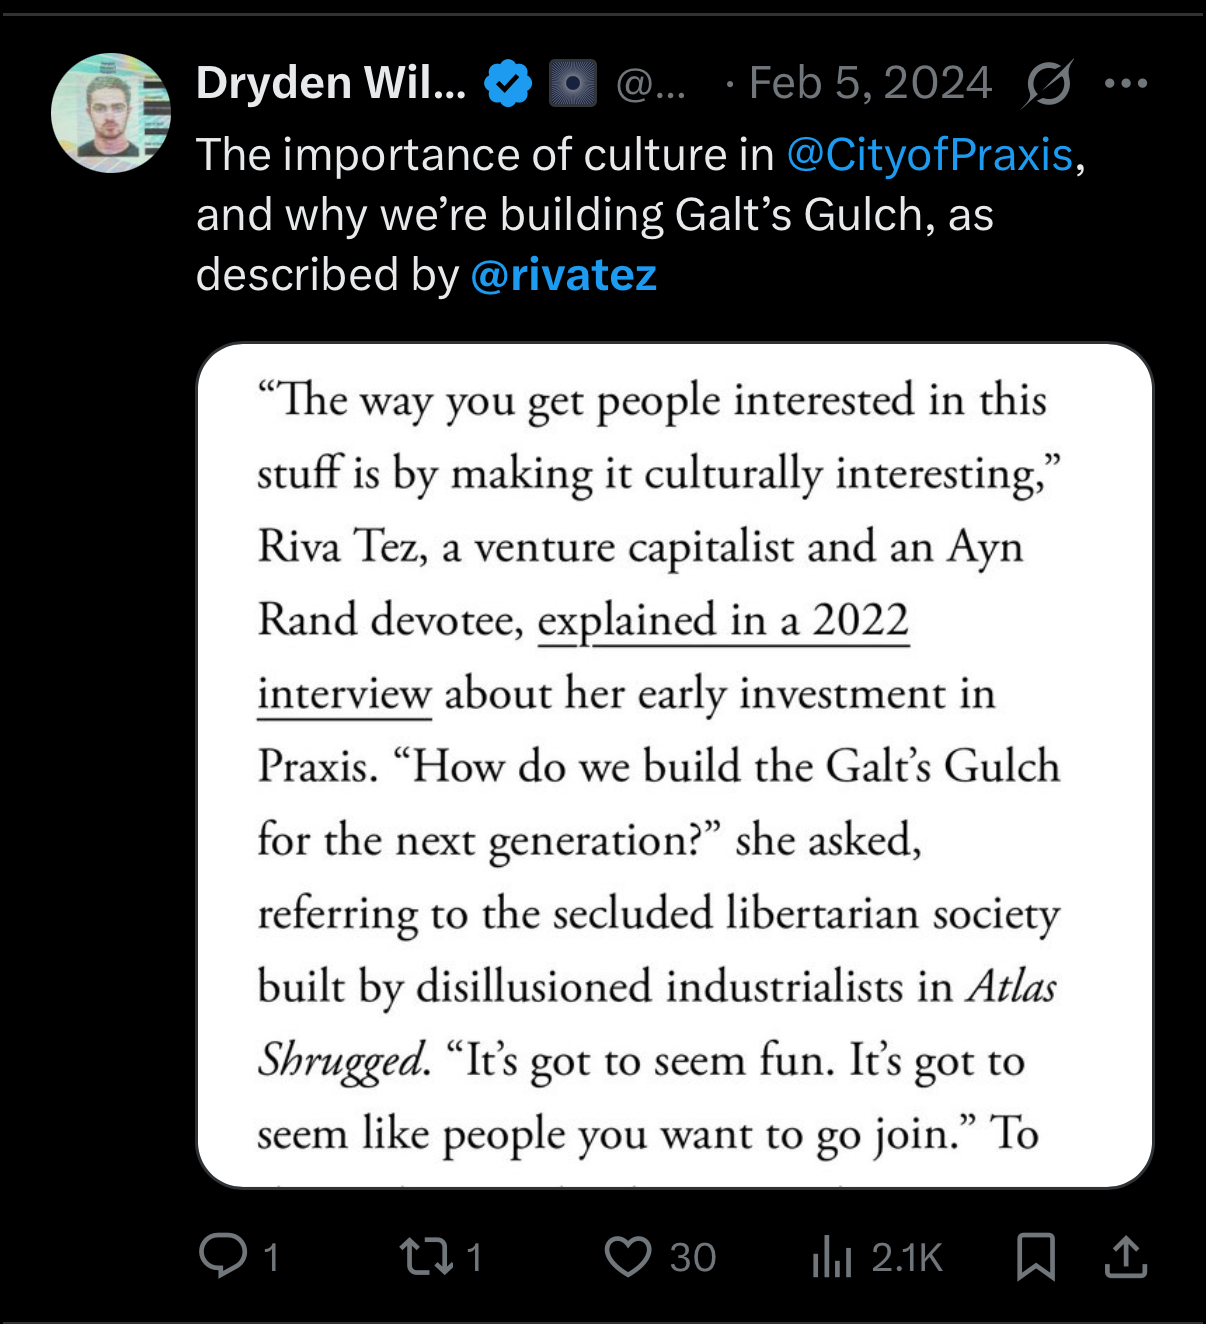Viewport: 1206px width, 1324px height.
Task: Click the reply speech bubble icon
Action: click(x=223, y=1256)
